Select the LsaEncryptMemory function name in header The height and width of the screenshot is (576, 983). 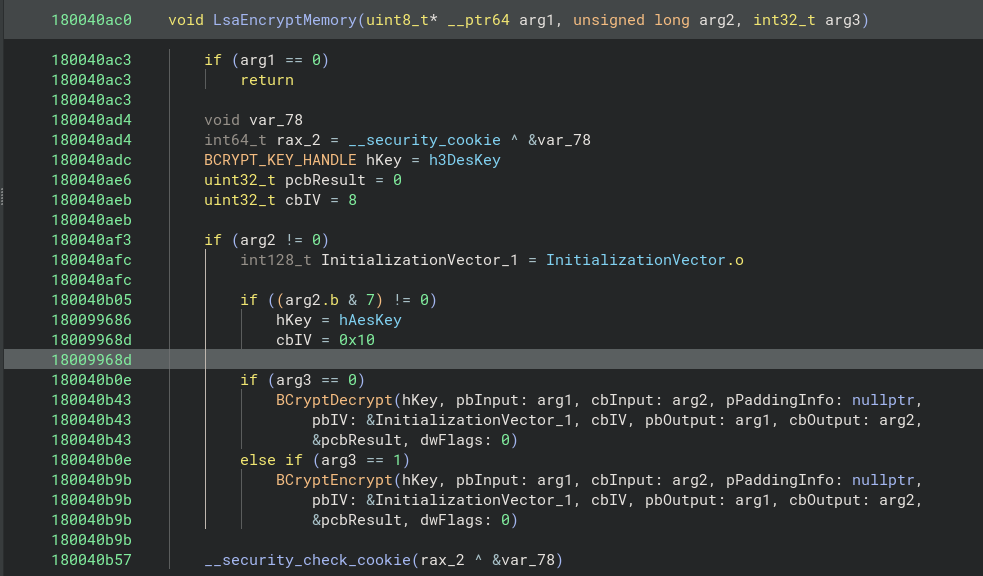coord(285,20)
